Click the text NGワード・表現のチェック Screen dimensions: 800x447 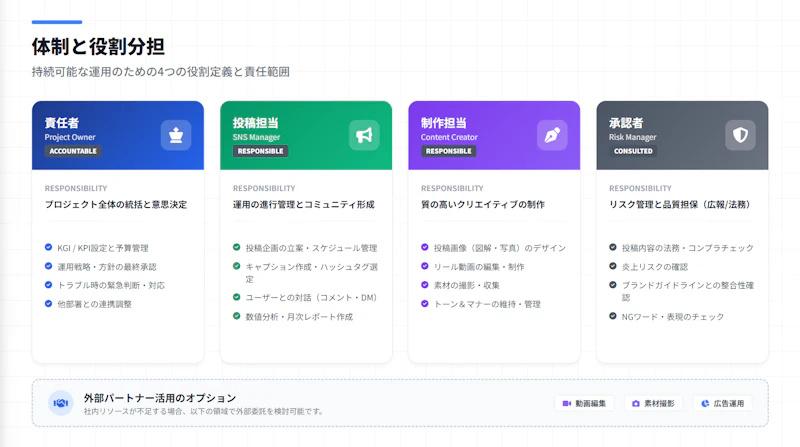point(672,317)
